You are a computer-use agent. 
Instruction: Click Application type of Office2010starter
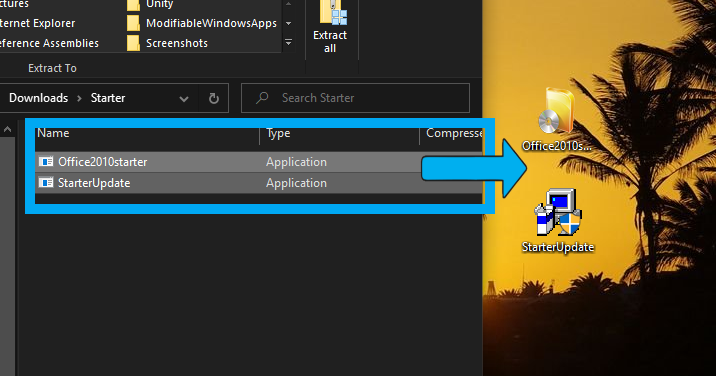coord(296,162)
